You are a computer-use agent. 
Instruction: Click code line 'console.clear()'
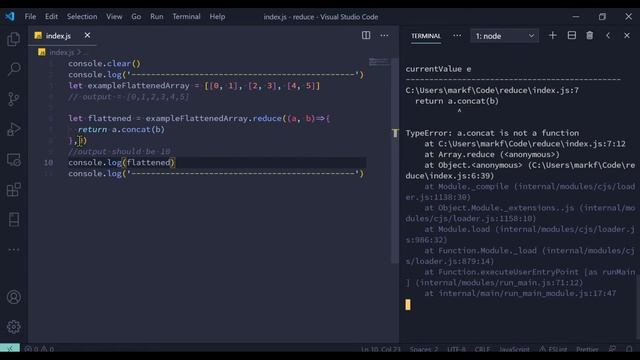pyautogui.click(x=104, y=63)
